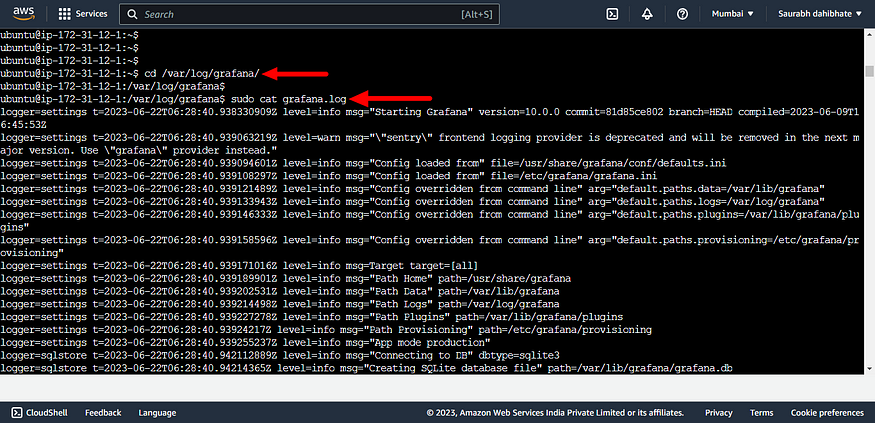The height and width of the screenshot is (423, 875).
Task: Open the Terms link
Action: [762, 413]
